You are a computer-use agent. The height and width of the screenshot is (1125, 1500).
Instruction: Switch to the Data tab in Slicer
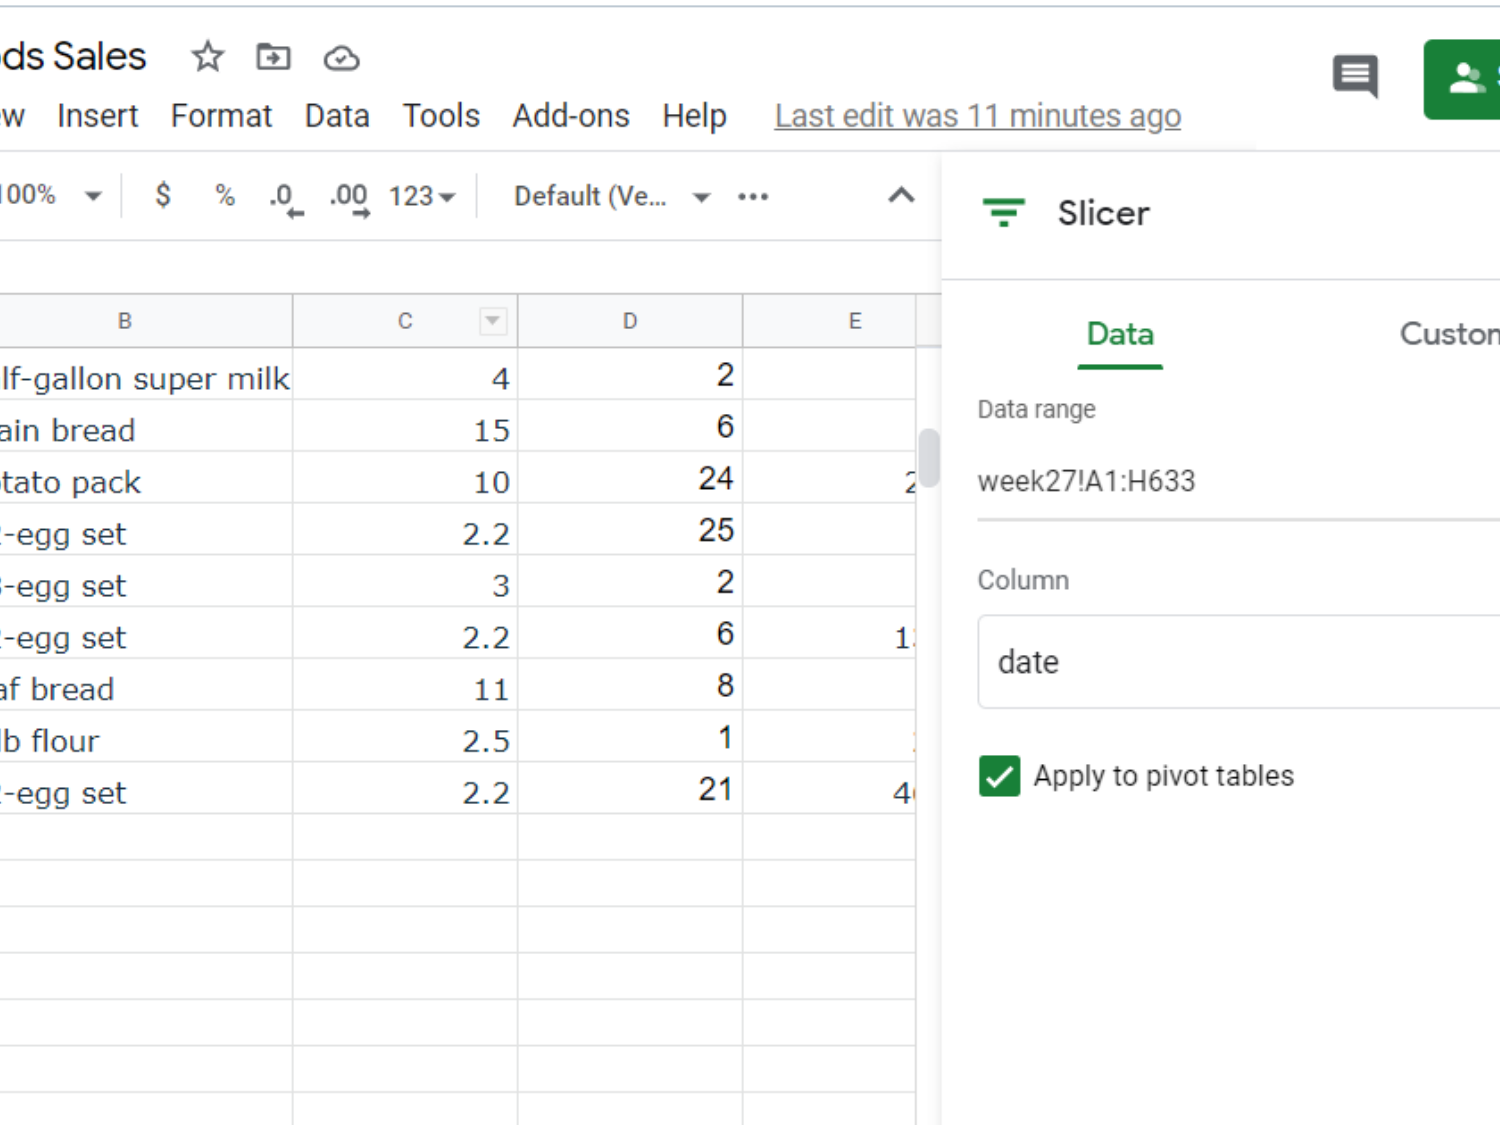(1120, 334)
